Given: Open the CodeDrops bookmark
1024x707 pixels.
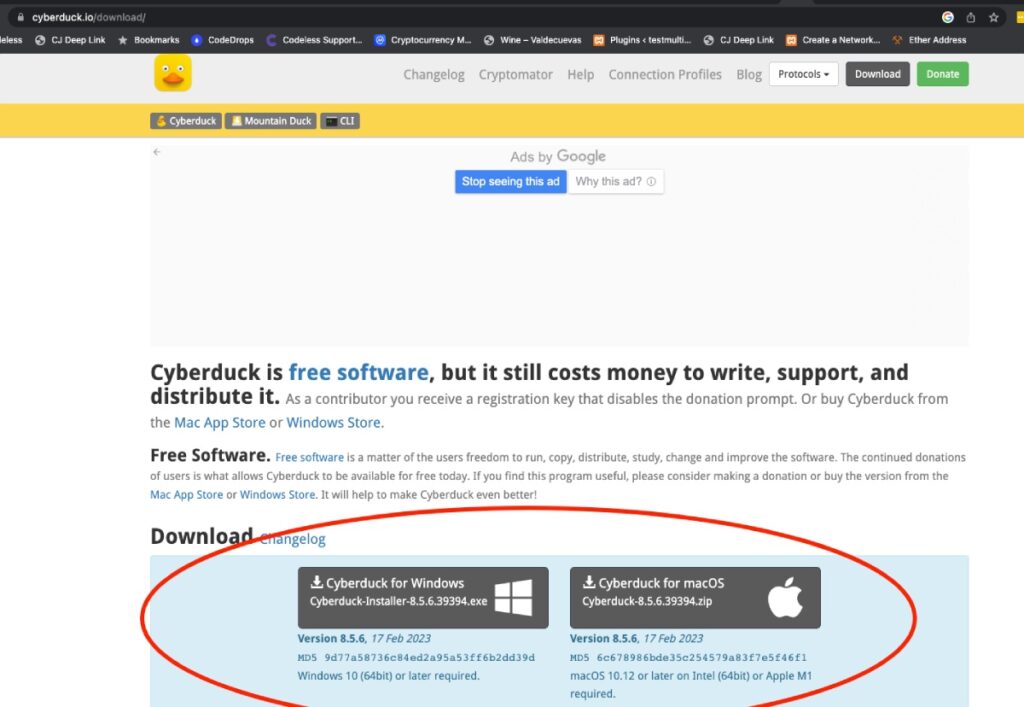Looking at the screenshot, I should click(222, 40).
